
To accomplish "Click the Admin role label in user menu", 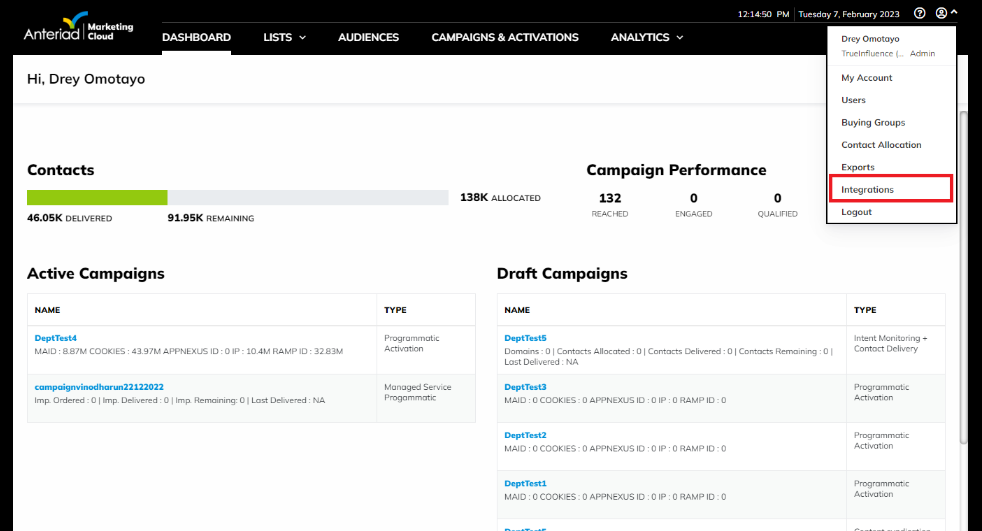I will click(922, 54).
